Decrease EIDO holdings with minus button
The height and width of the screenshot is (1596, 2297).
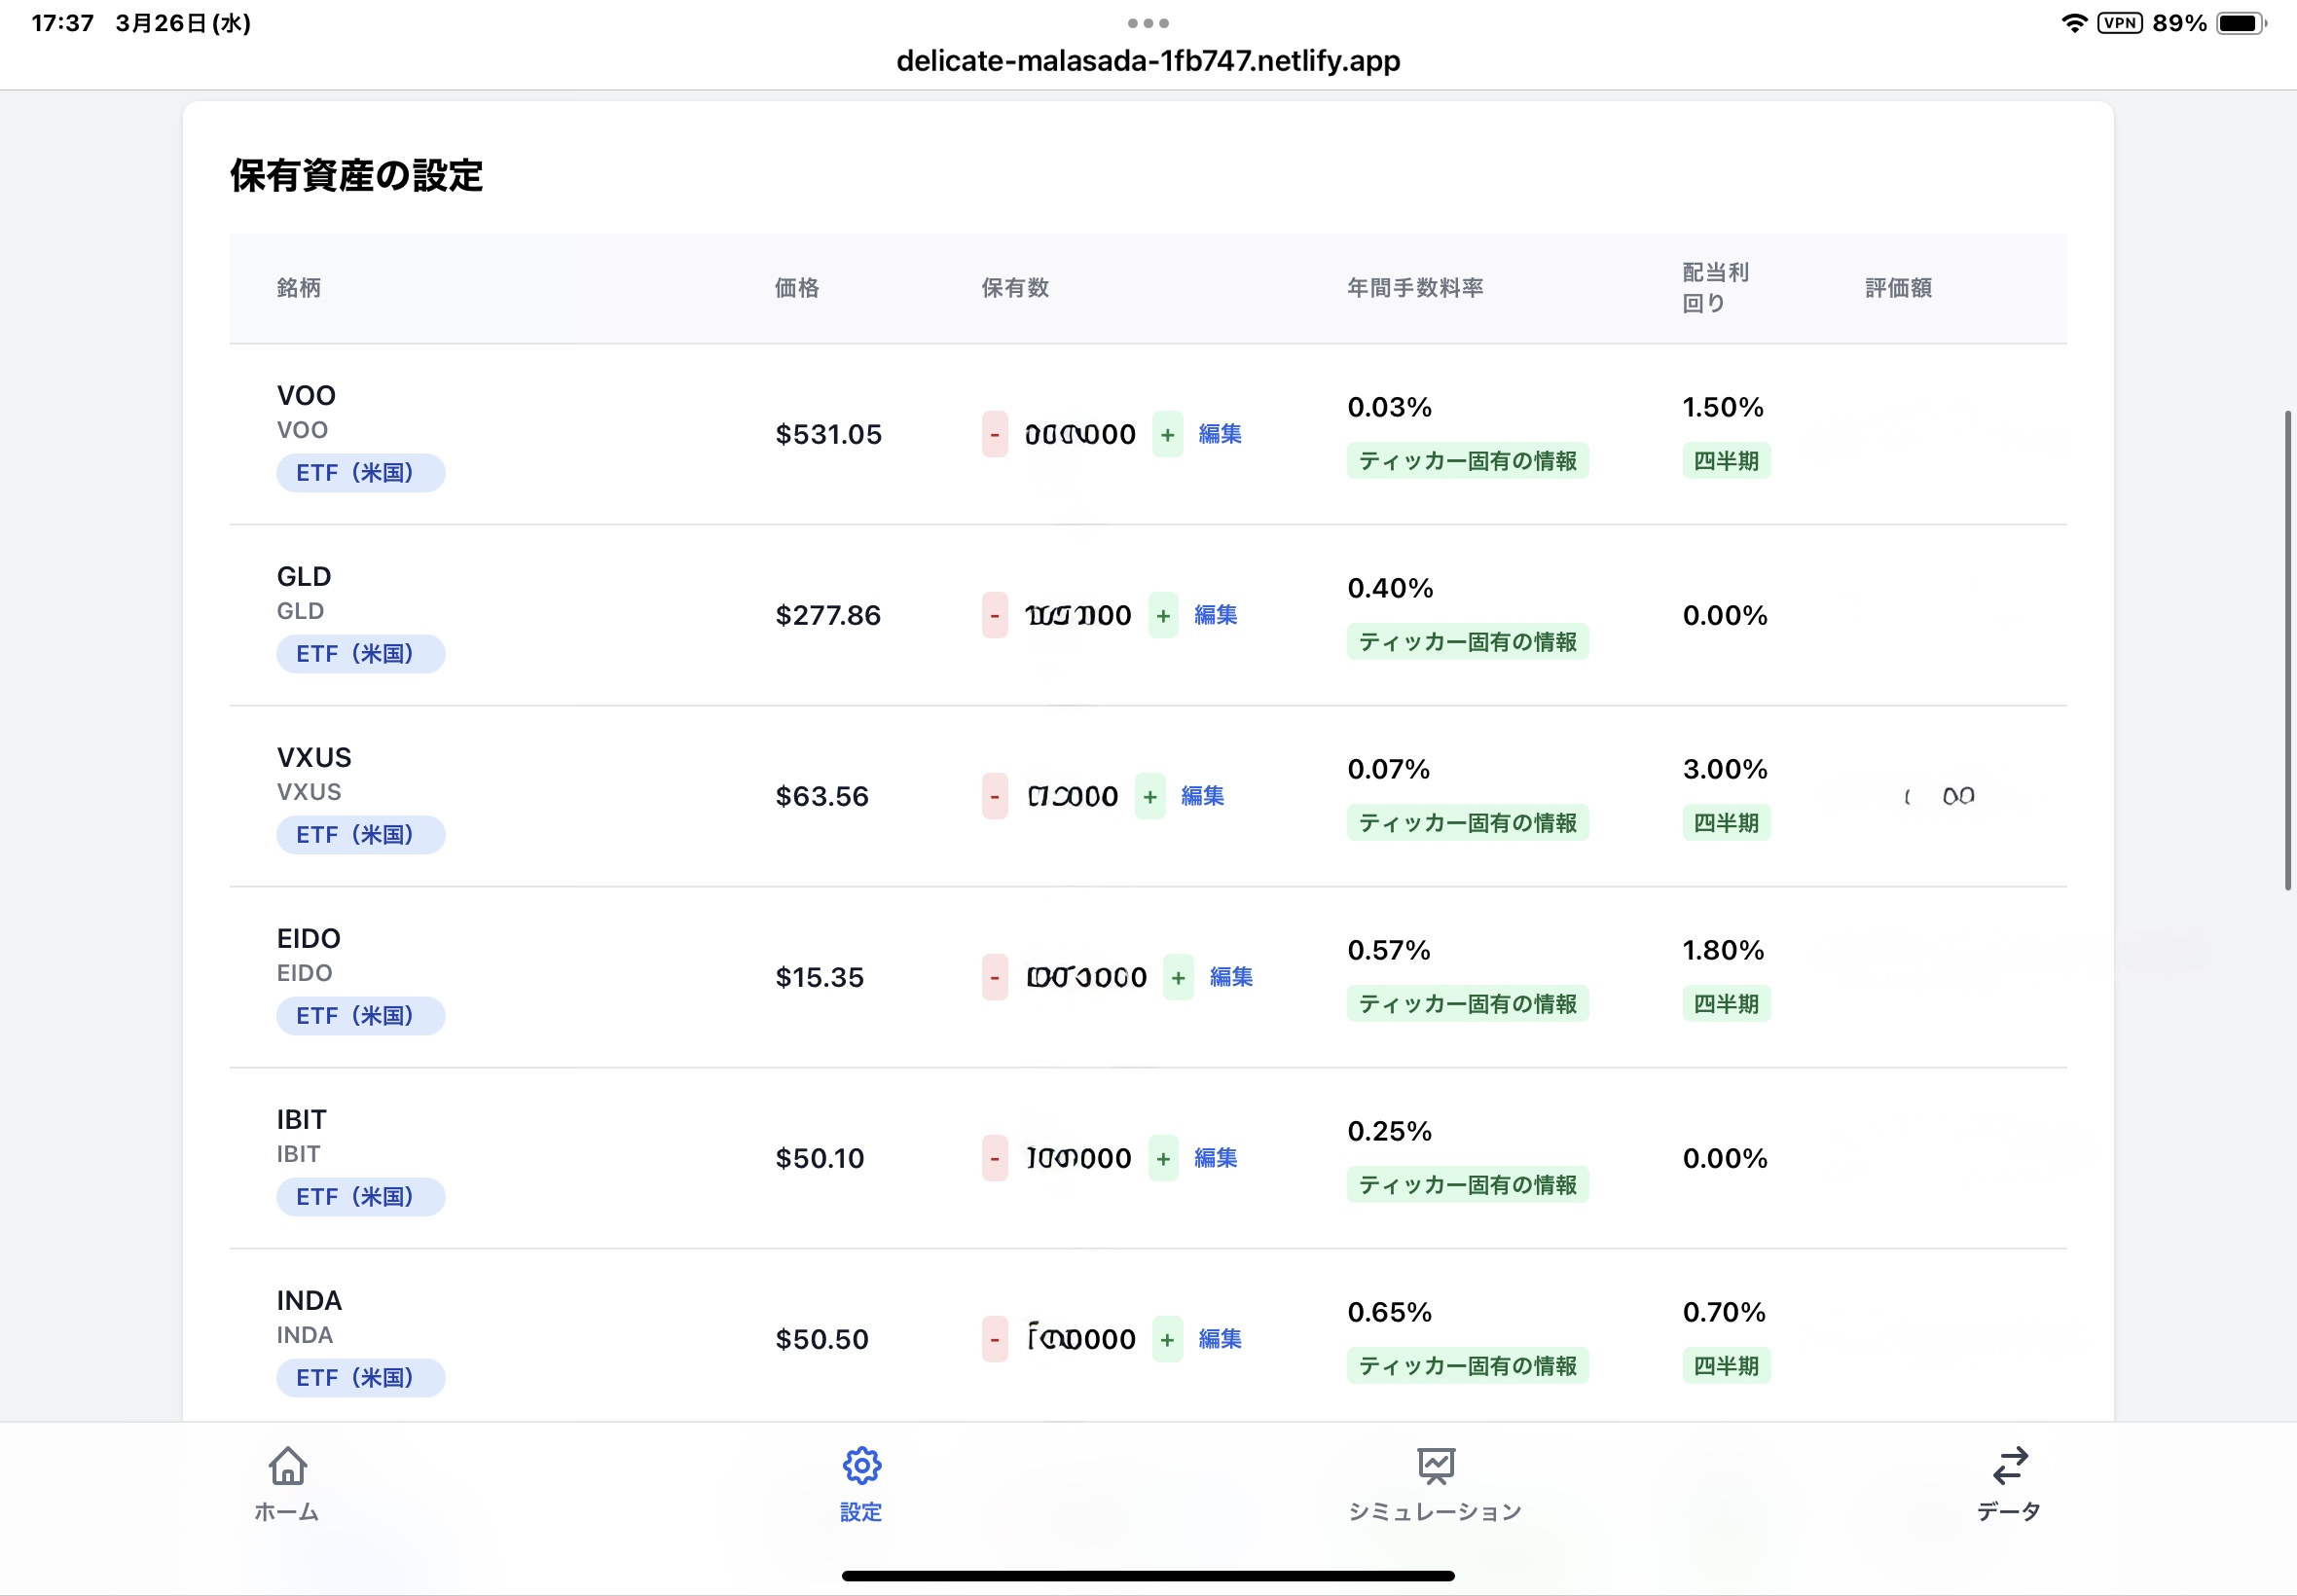[994, 977]
